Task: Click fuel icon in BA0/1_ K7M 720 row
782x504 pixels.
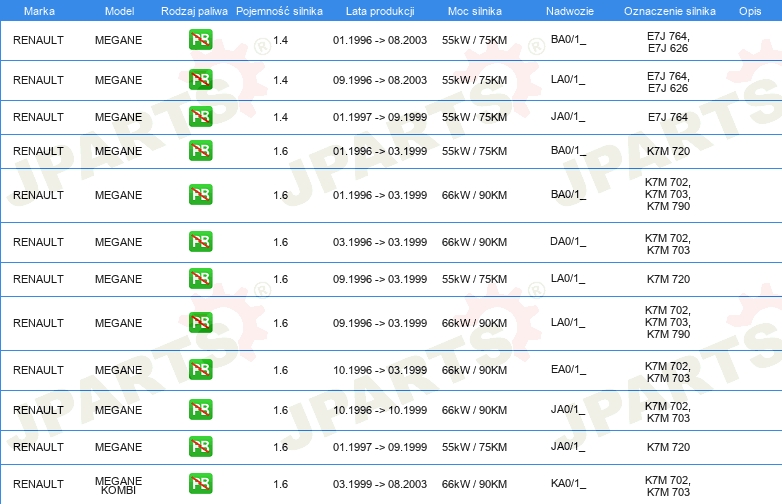Action: pyautogui.click(x=200, y=150)
